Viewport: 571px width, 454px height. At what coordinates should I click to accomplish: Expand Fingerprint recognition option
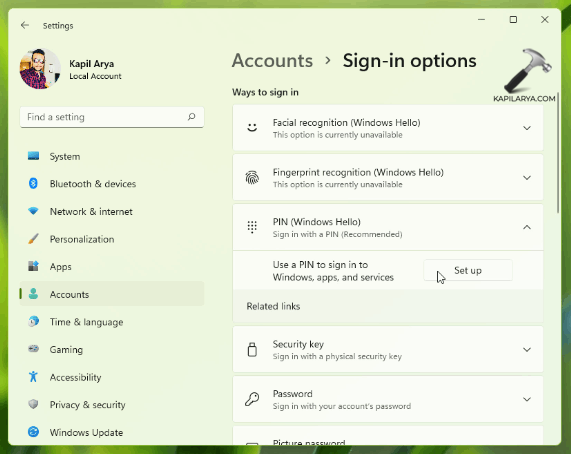click(x=388, y=178)
